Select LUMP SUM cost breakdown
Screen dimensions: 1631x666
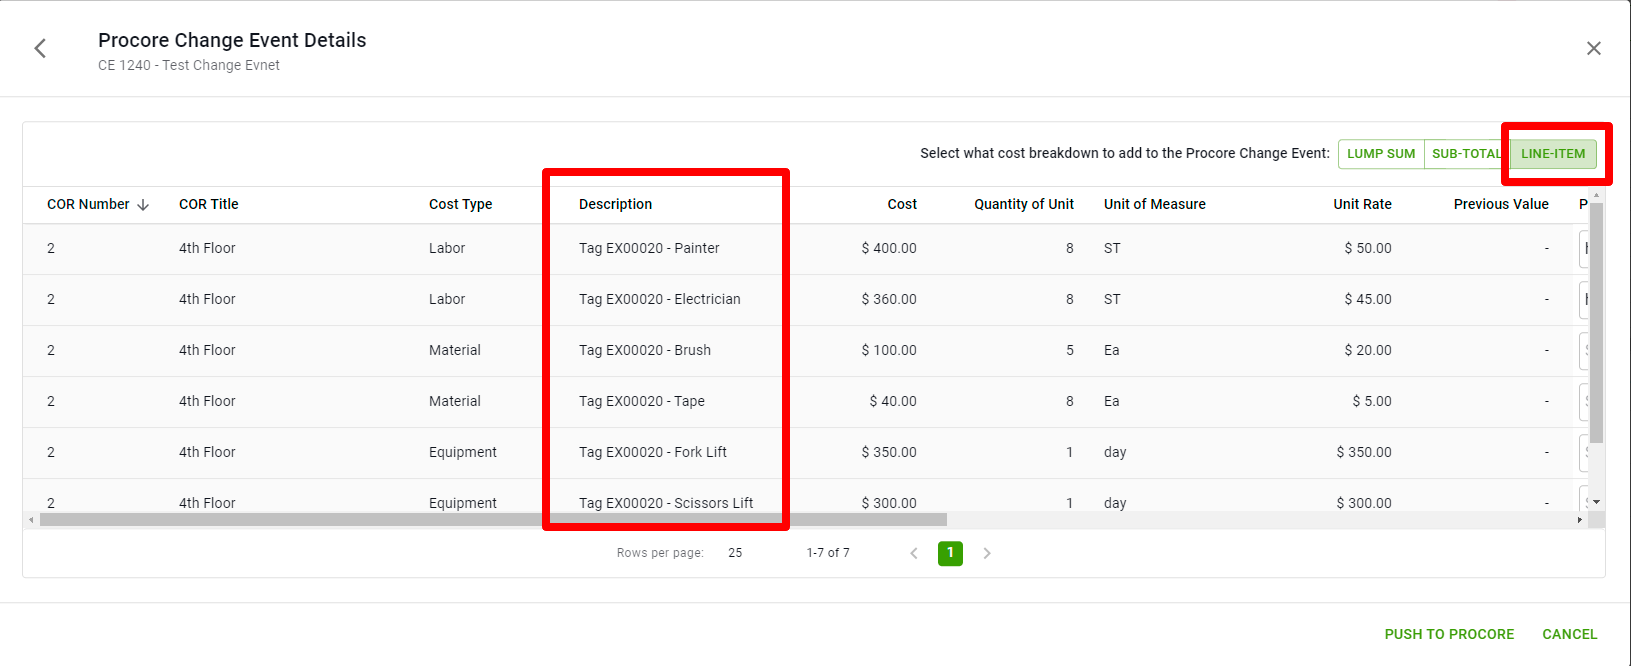[x=1380, y=154]
